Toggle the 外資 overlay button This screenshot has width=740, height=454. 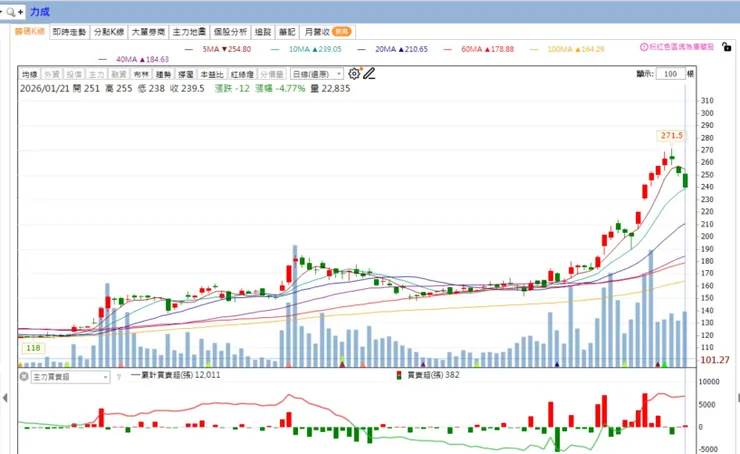point(51,74)
